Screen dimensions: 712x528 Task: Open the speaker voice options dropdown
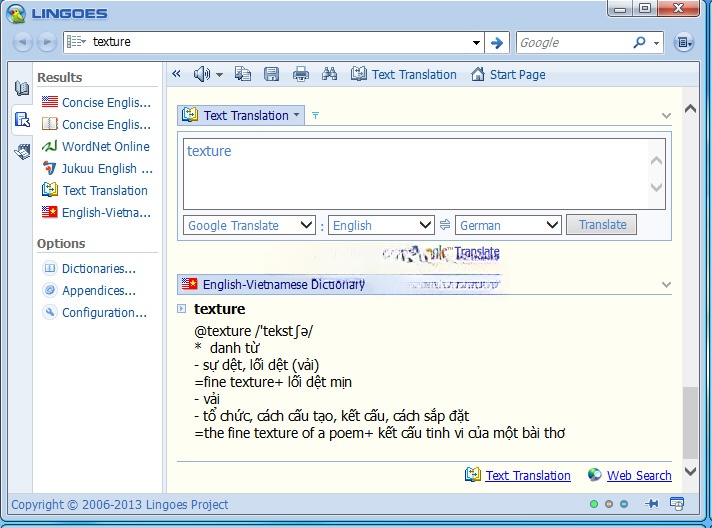click(219, 74)
